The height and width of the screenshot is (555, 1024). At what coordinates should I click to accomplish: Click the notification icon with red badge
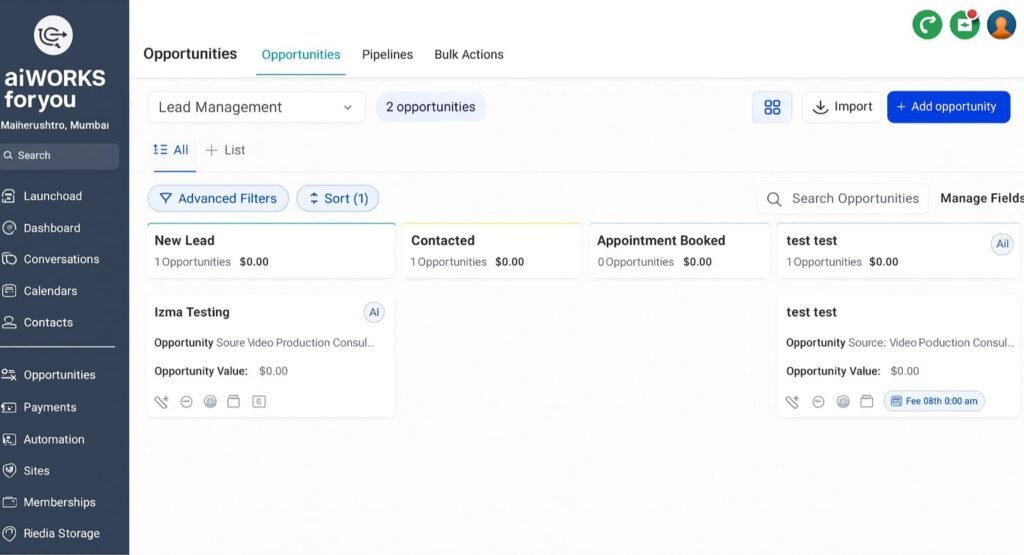pyautogui.click(x=964, y=25)
